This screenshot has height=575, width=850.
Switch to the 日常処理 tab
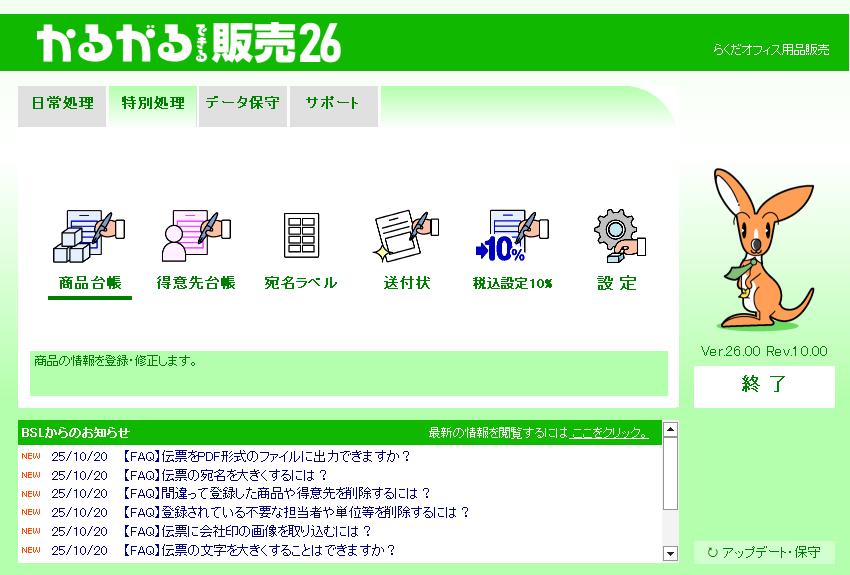pyautogui.click(x=62, y=104)
